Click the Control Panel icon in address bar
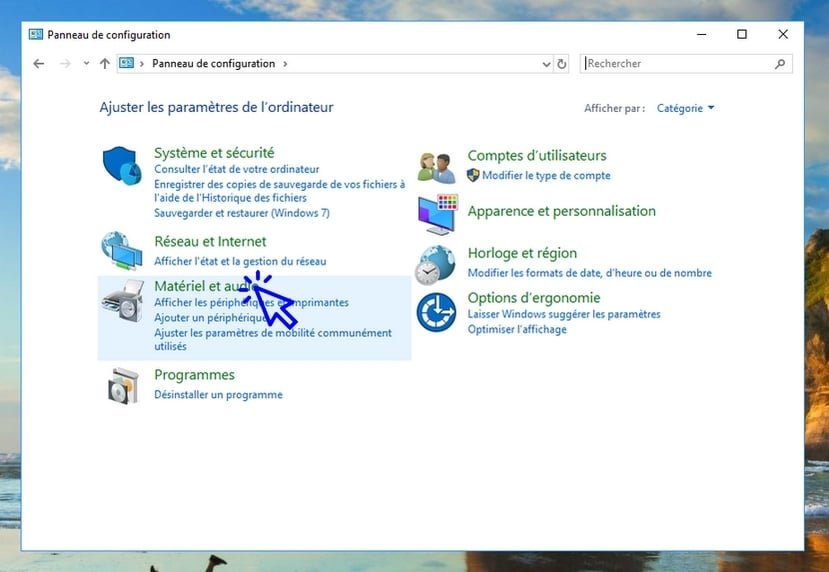The height and width of the screenshot is (572, 829). pos(126,63)
